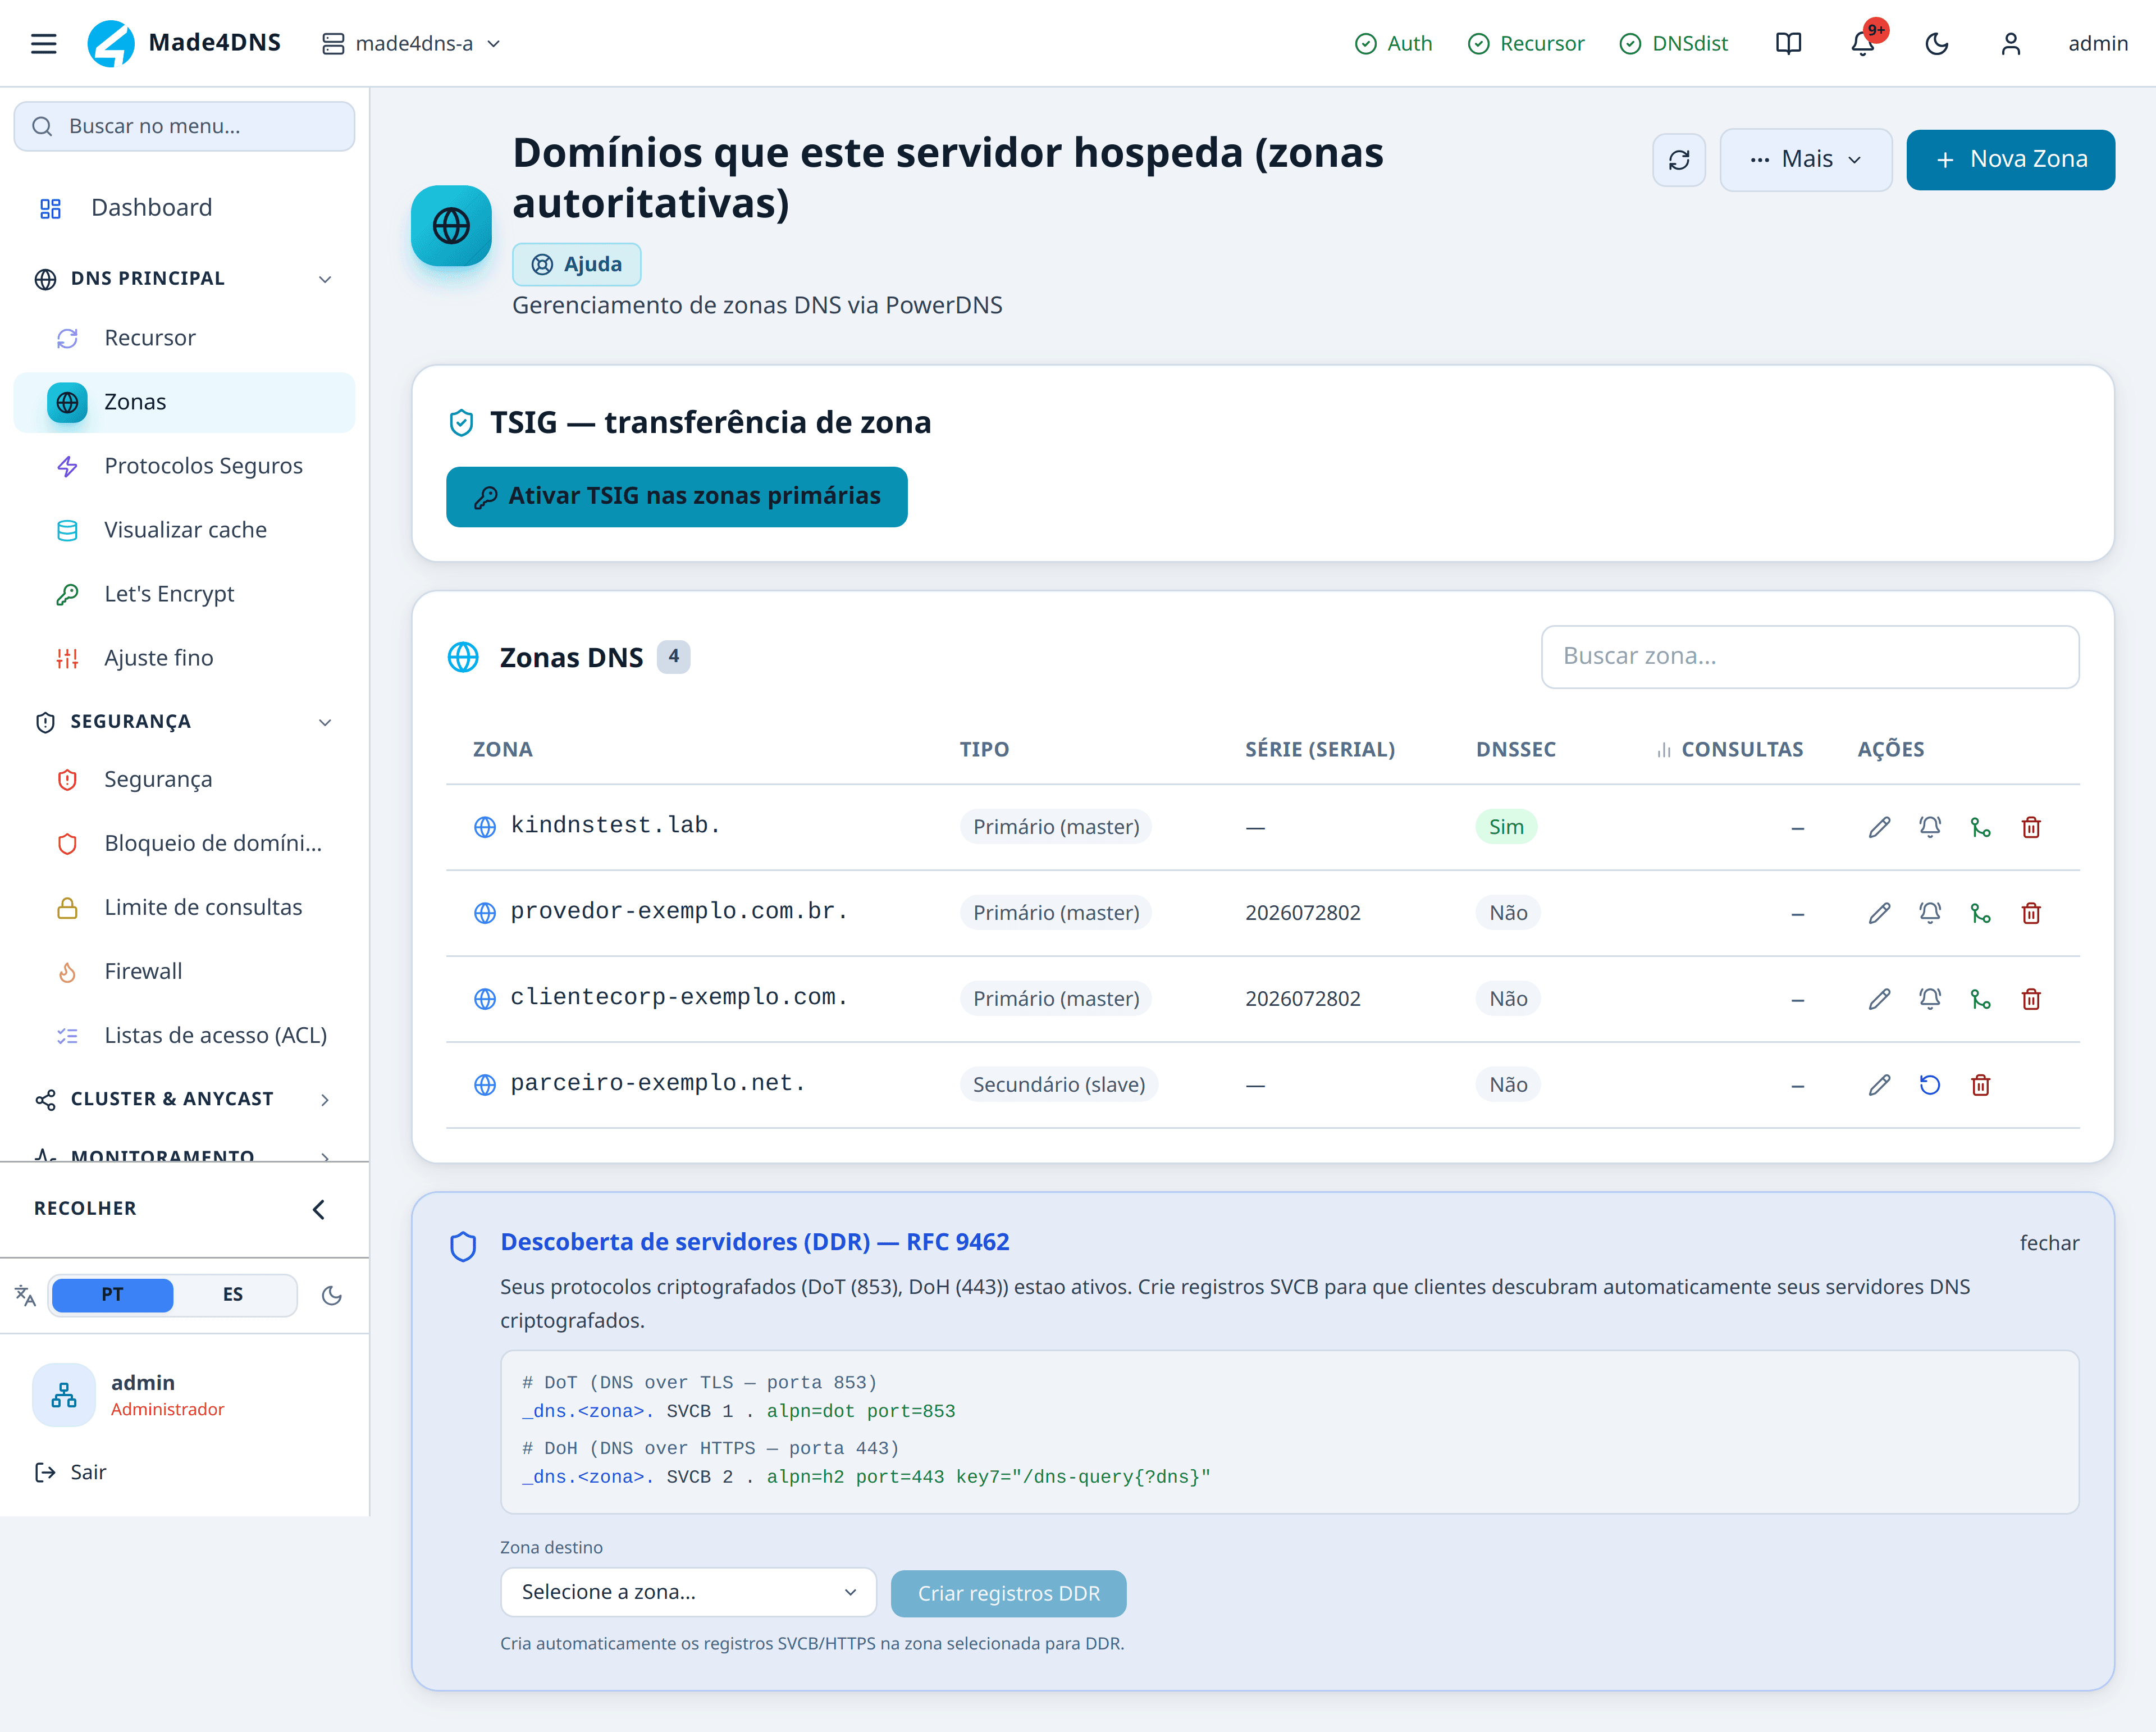Open the user profile icon
This screenshot has width=2156, height=1732.
click(x=2011, y=43)
